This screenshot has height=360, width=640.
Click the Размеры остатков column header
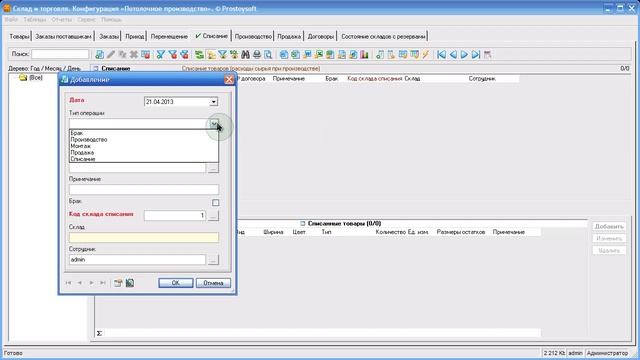tap(461, 232)
